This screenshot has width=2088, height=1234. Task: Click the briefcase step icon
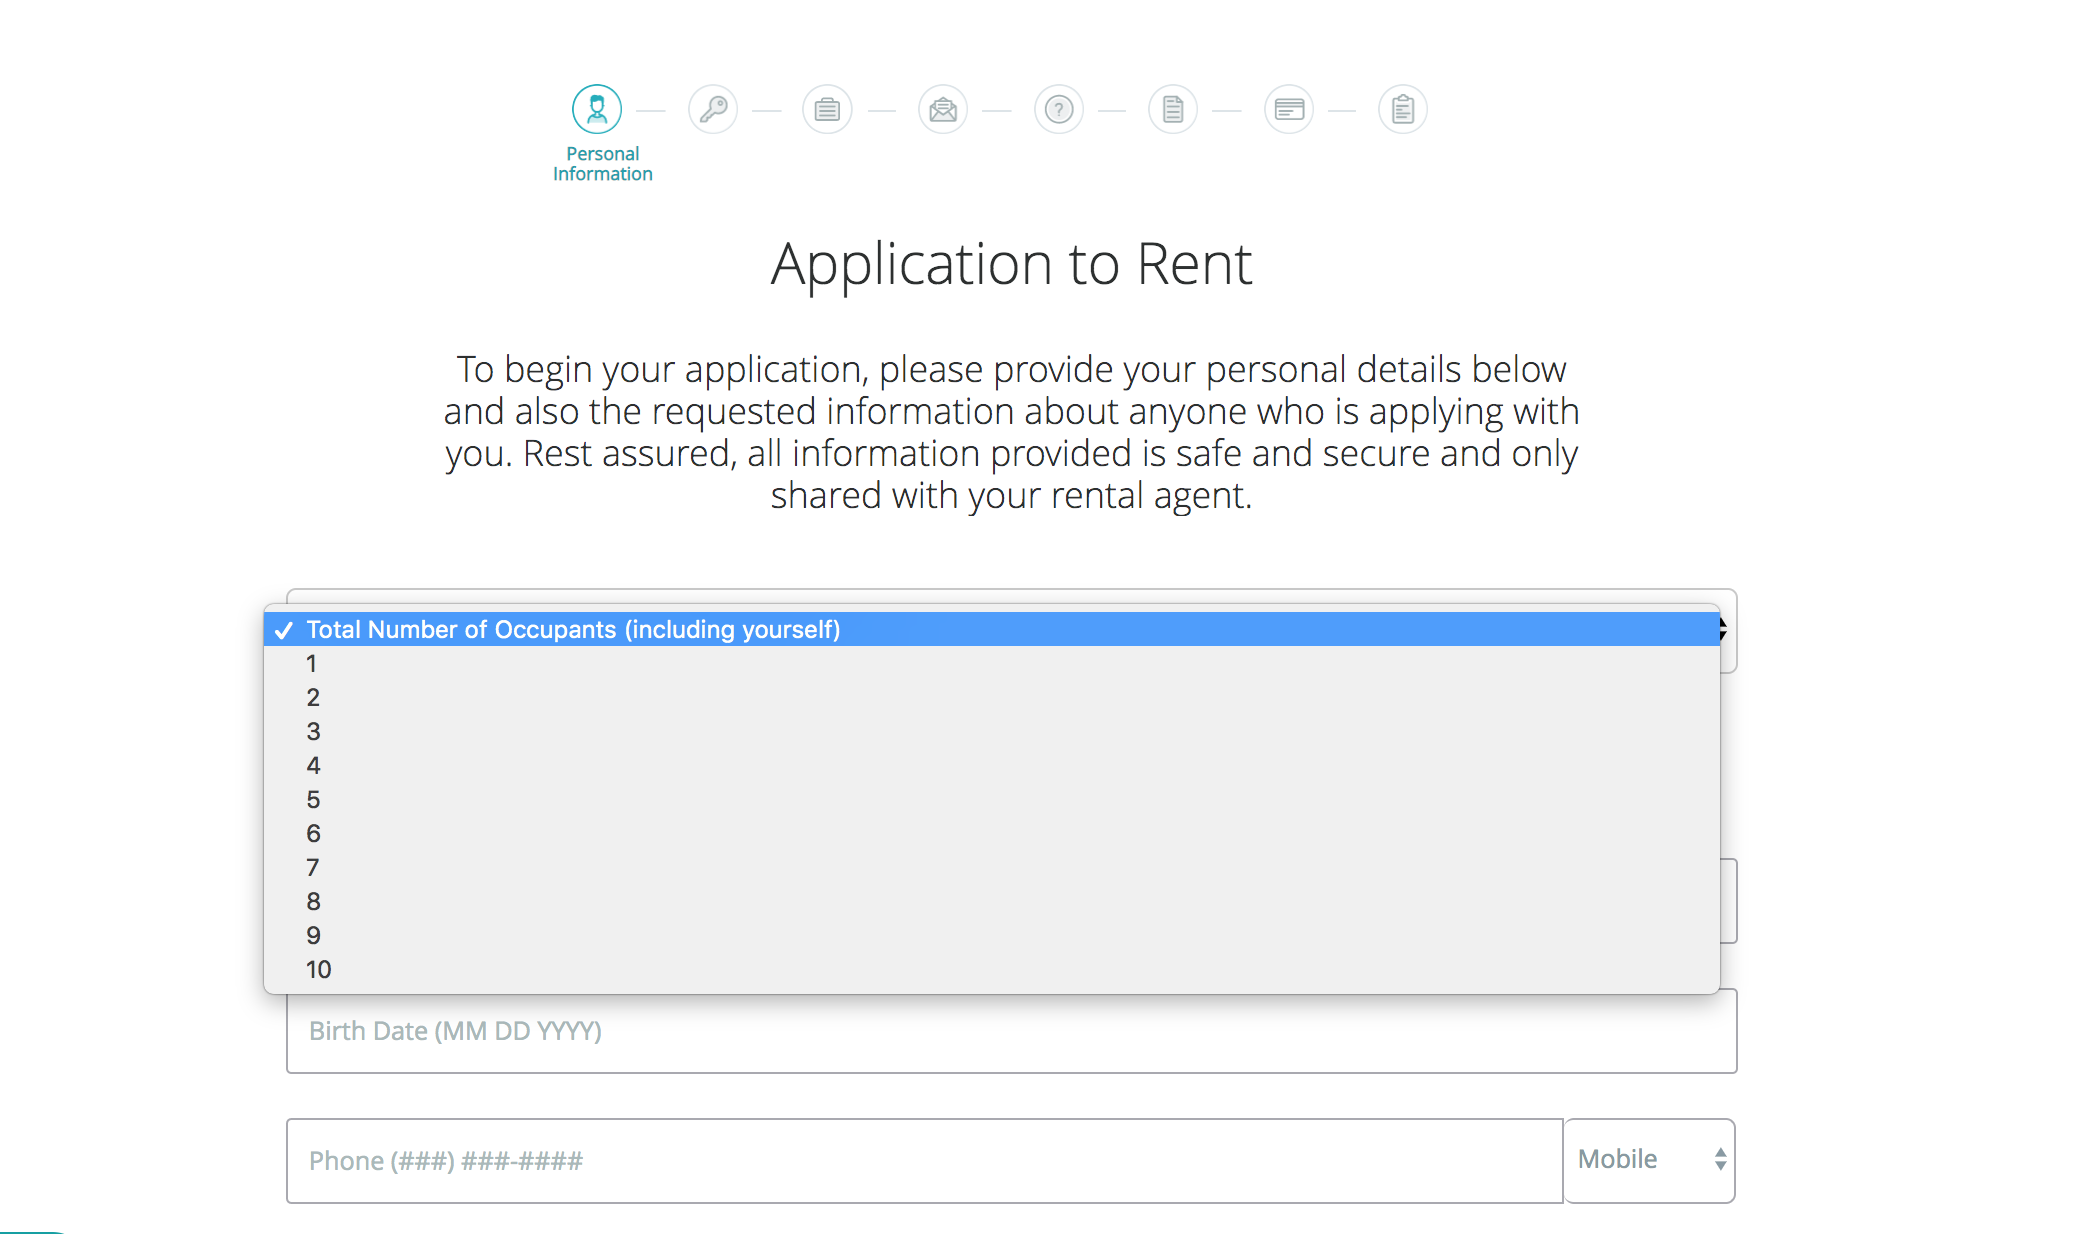(827, 109)
